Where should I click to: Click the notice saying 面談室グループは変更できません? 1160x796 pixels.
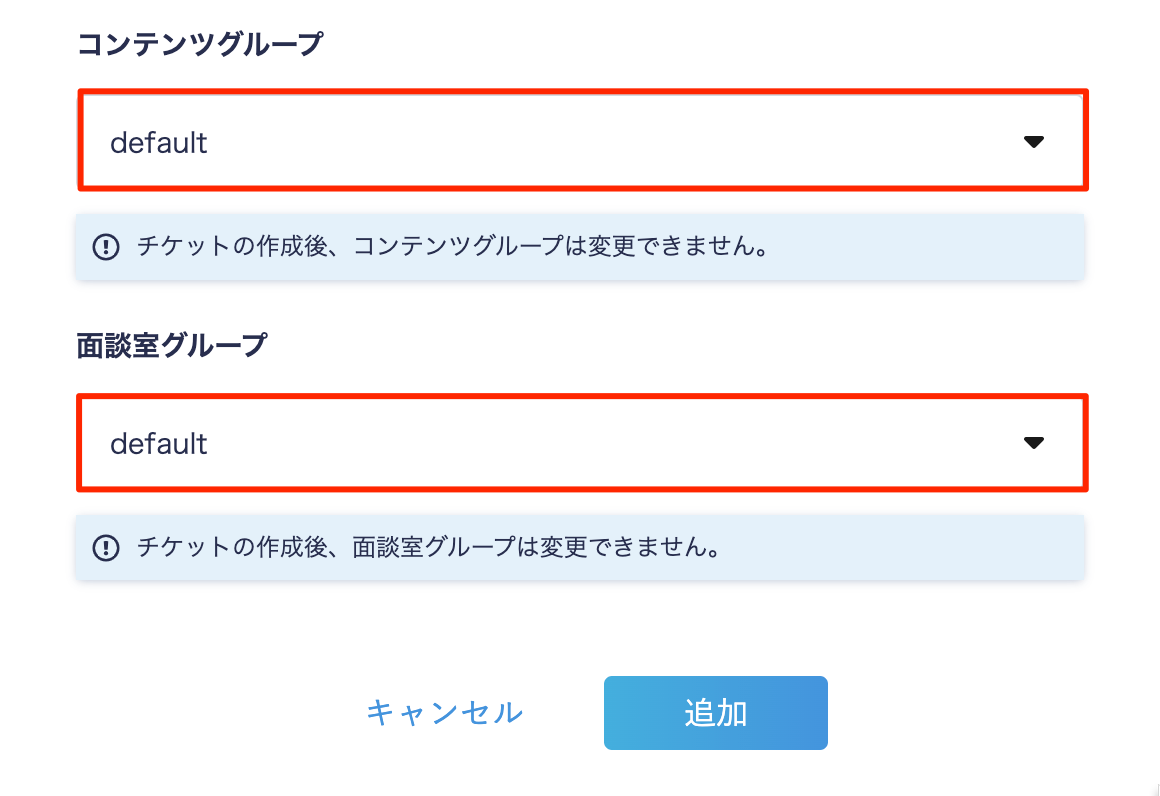(x=429, y=547)
